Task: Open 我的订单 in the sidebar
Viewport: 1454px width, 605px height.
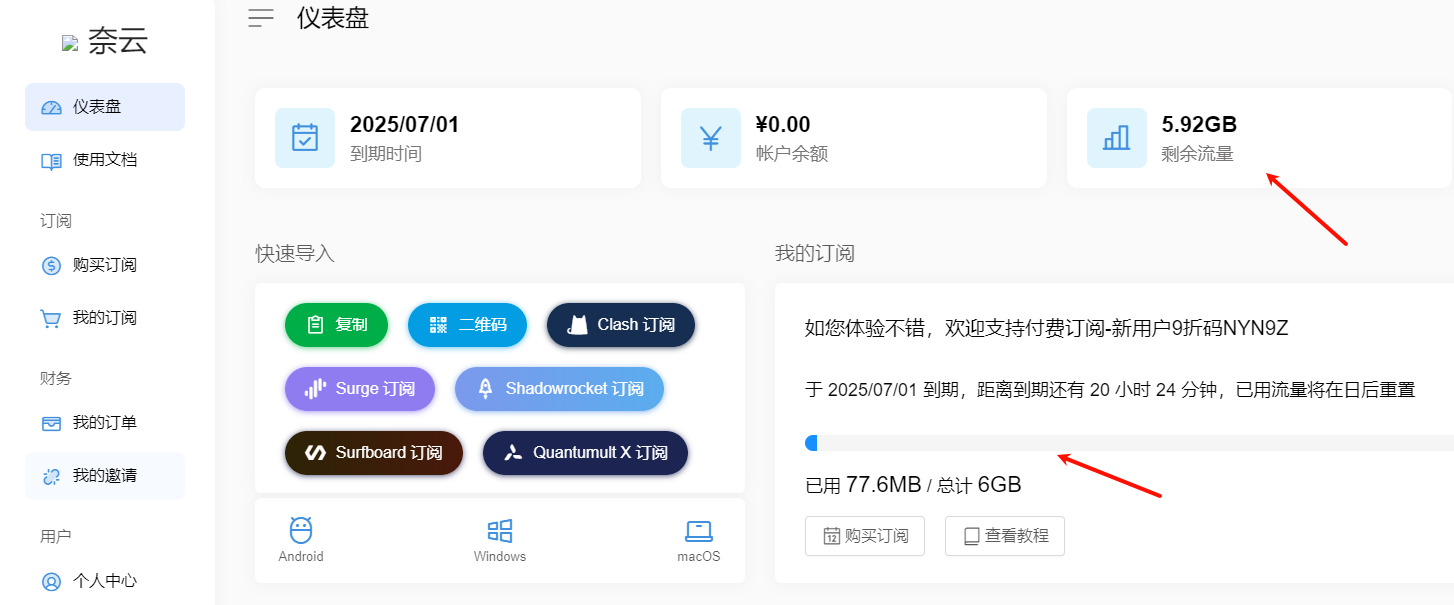Action: click(105, 423)
